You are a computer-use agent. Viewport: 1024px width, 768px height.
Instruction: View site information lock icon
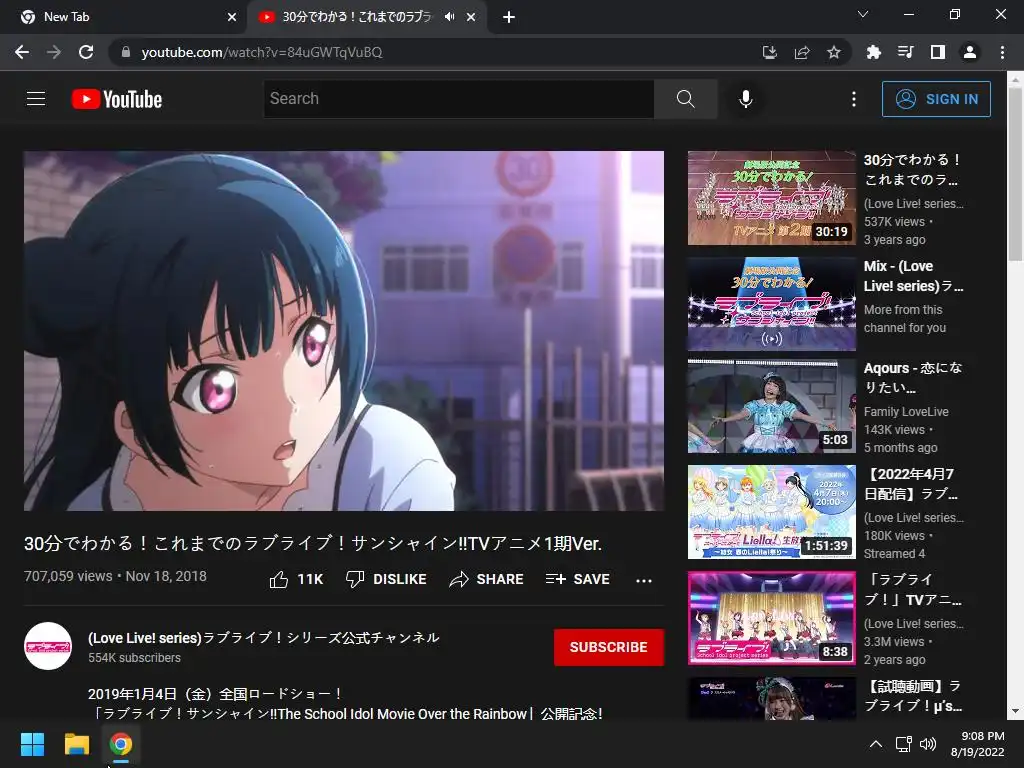point(125,52)
